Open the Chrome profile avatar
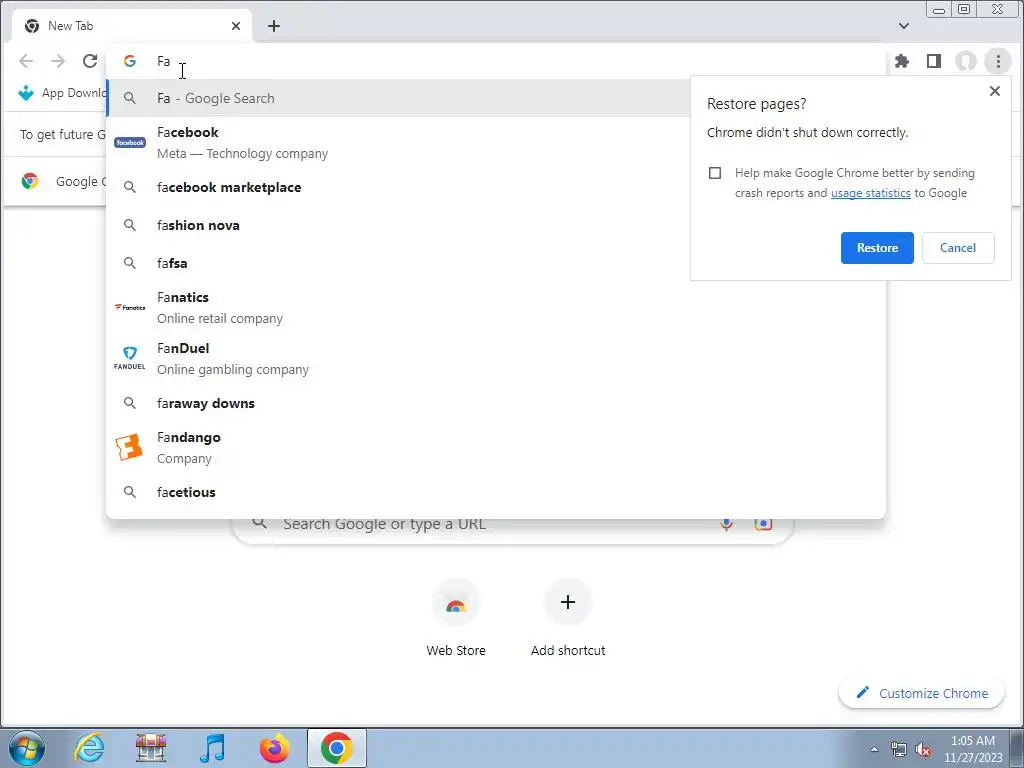Screen dimensions: 1024x768 pos(966,61)
